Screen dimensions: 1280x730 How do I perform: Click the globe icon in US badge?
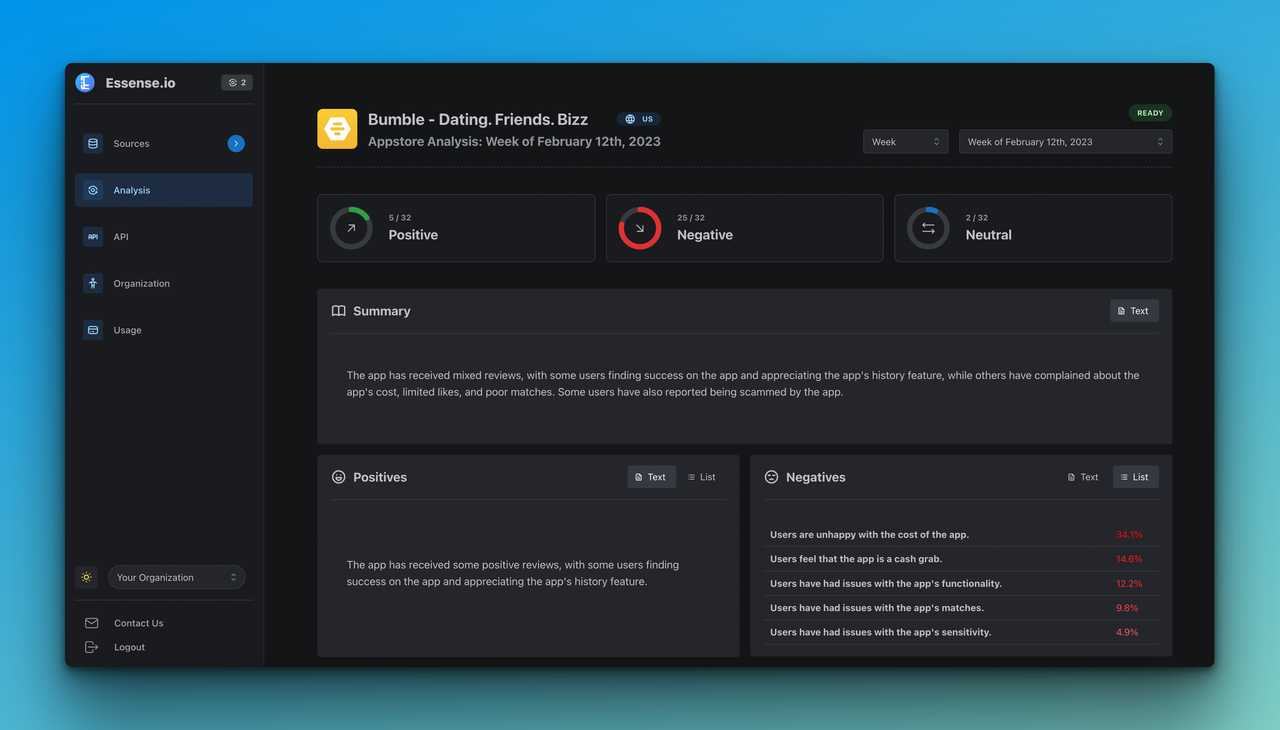pyautogui.click(x=630, y=119)
